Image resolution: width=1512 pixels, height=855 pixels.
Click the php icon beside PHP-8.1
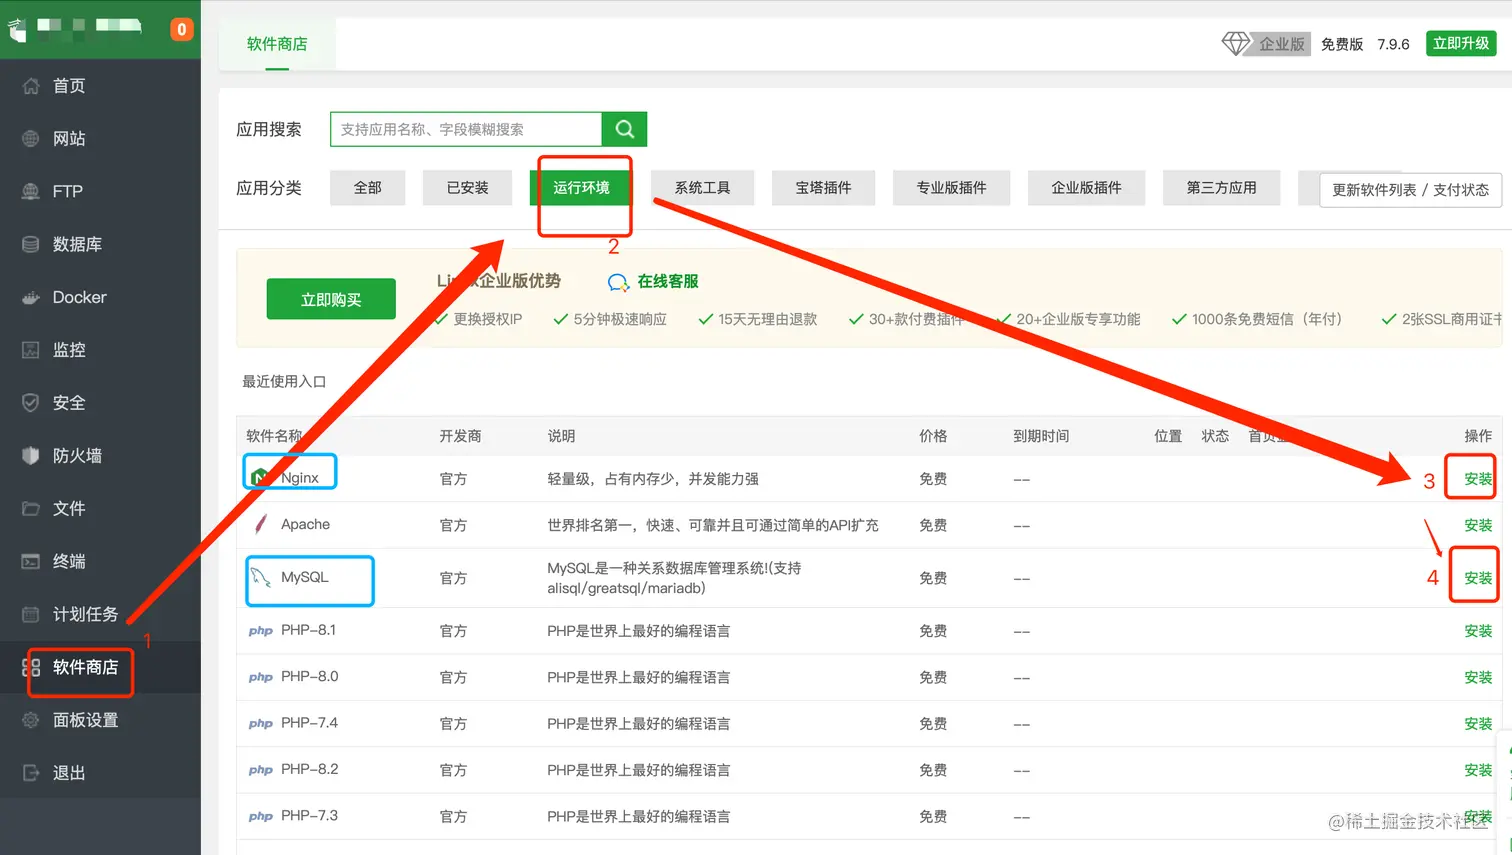pos(261,631)
